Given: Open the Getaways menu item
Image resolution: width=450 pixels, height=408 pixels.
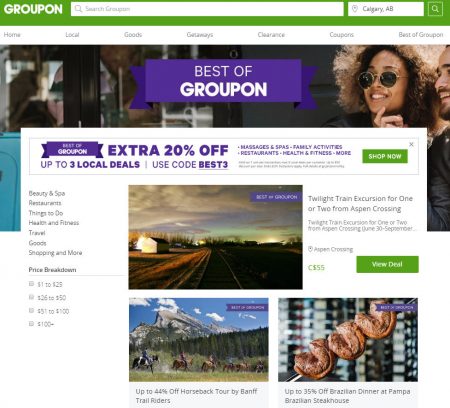Looking at the screenshot, I should 200,35.
